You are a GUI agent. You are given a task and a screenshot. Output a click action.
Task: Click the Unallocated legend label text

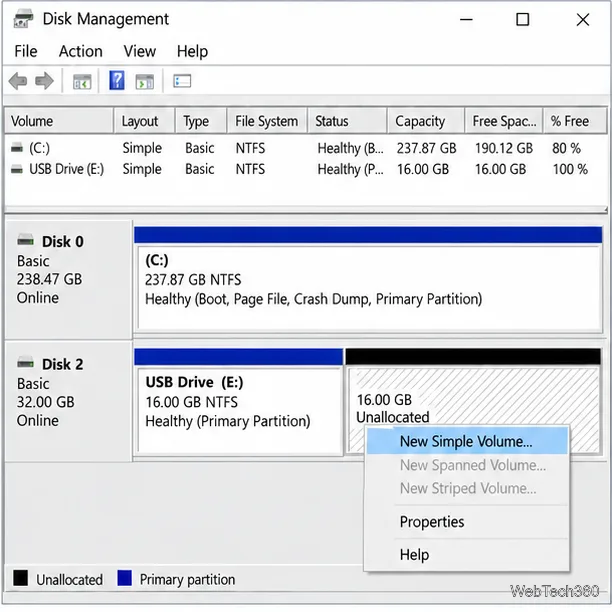(69, 580)
